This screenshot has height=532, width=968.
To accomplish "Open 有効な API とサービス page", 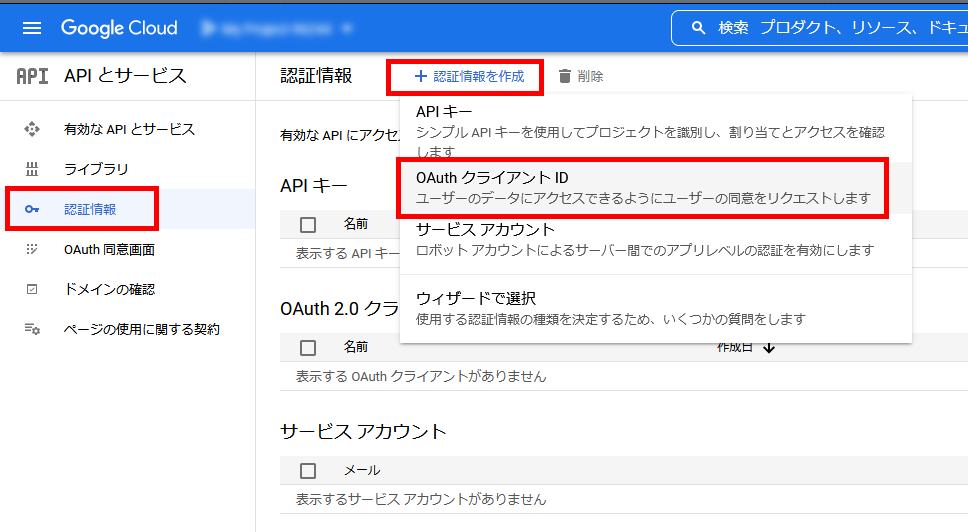I will 128,129.
